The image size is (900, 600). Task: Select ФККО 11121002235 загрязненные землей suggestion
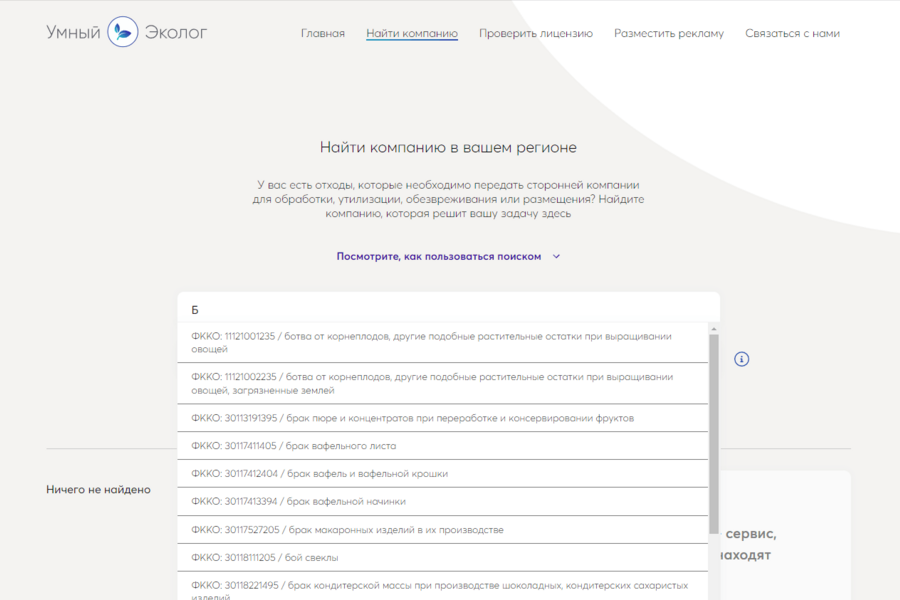tap(443, 384)
